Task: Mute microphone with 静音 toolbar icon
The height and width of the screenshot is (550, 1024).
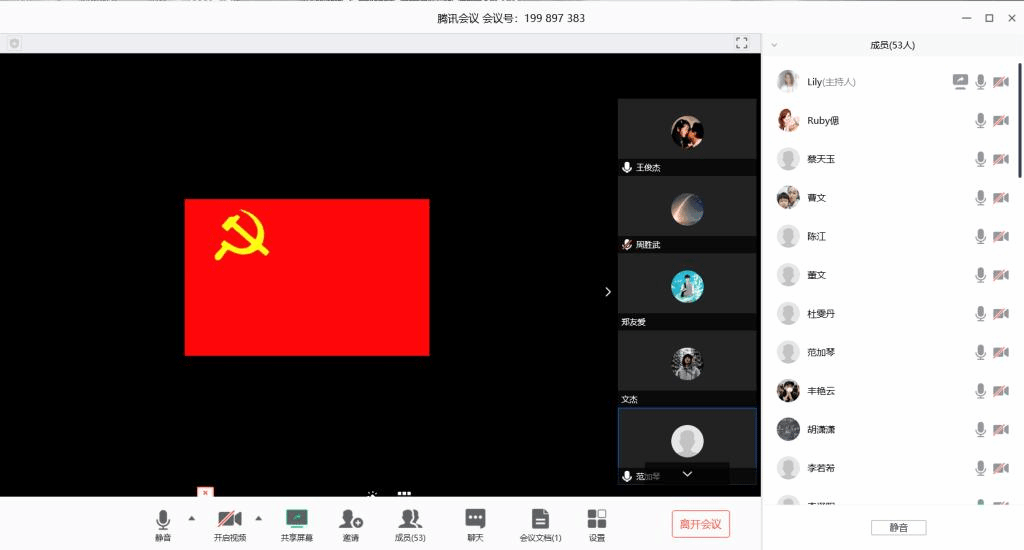Action: (163, 525)
